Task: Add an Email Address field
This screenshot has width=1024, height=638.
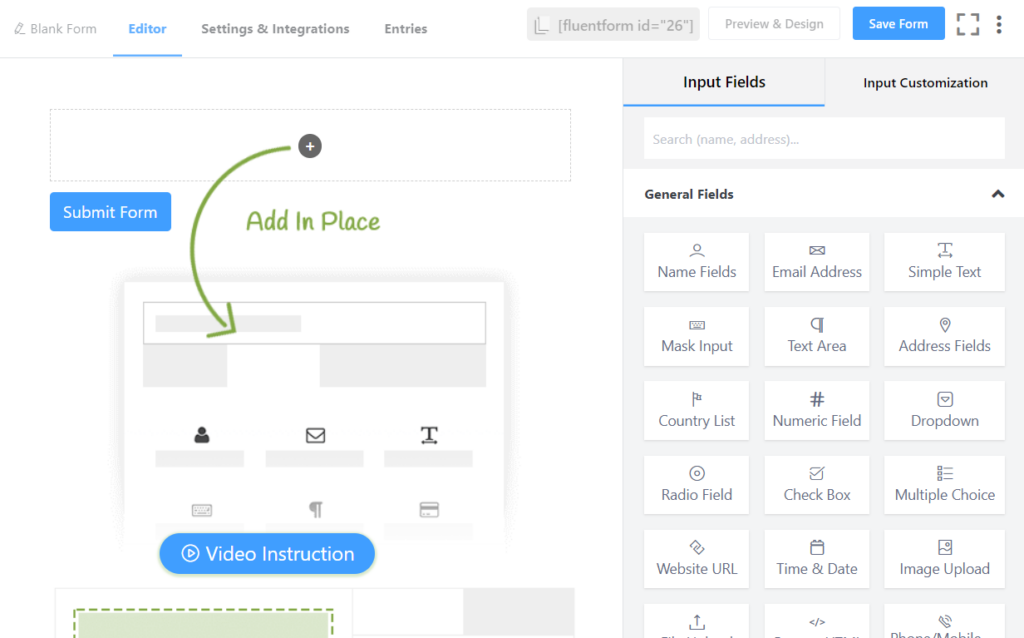Action: (816, 262)
